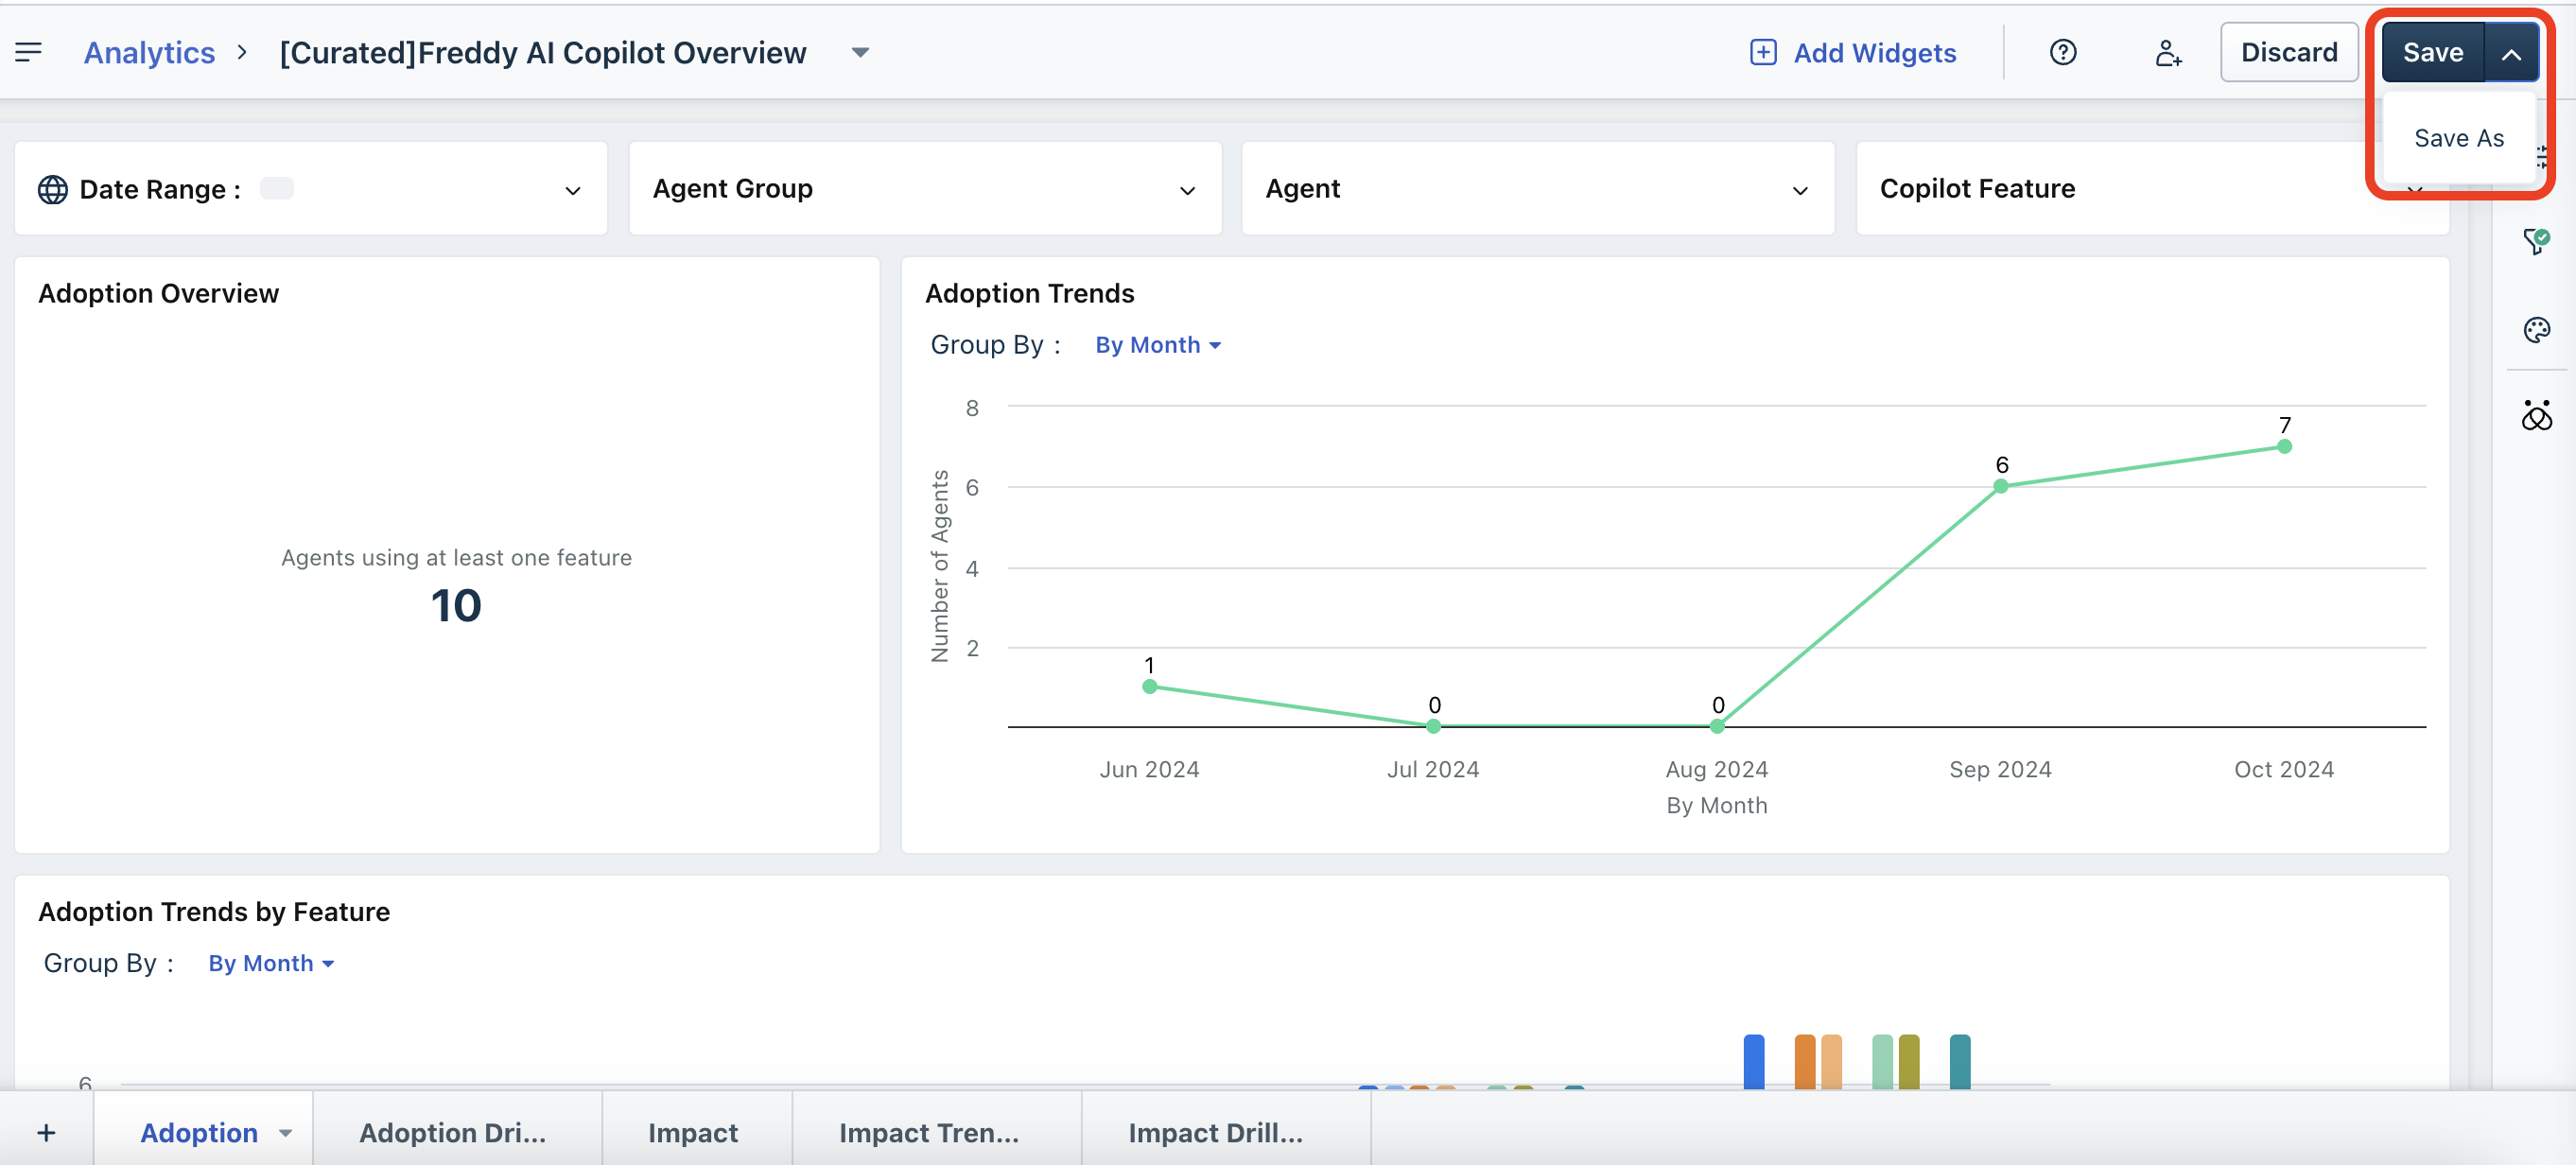Switch to the Impact tab
The width and height of the screenshot is (2576, 1165).
tap(693, 1132)
